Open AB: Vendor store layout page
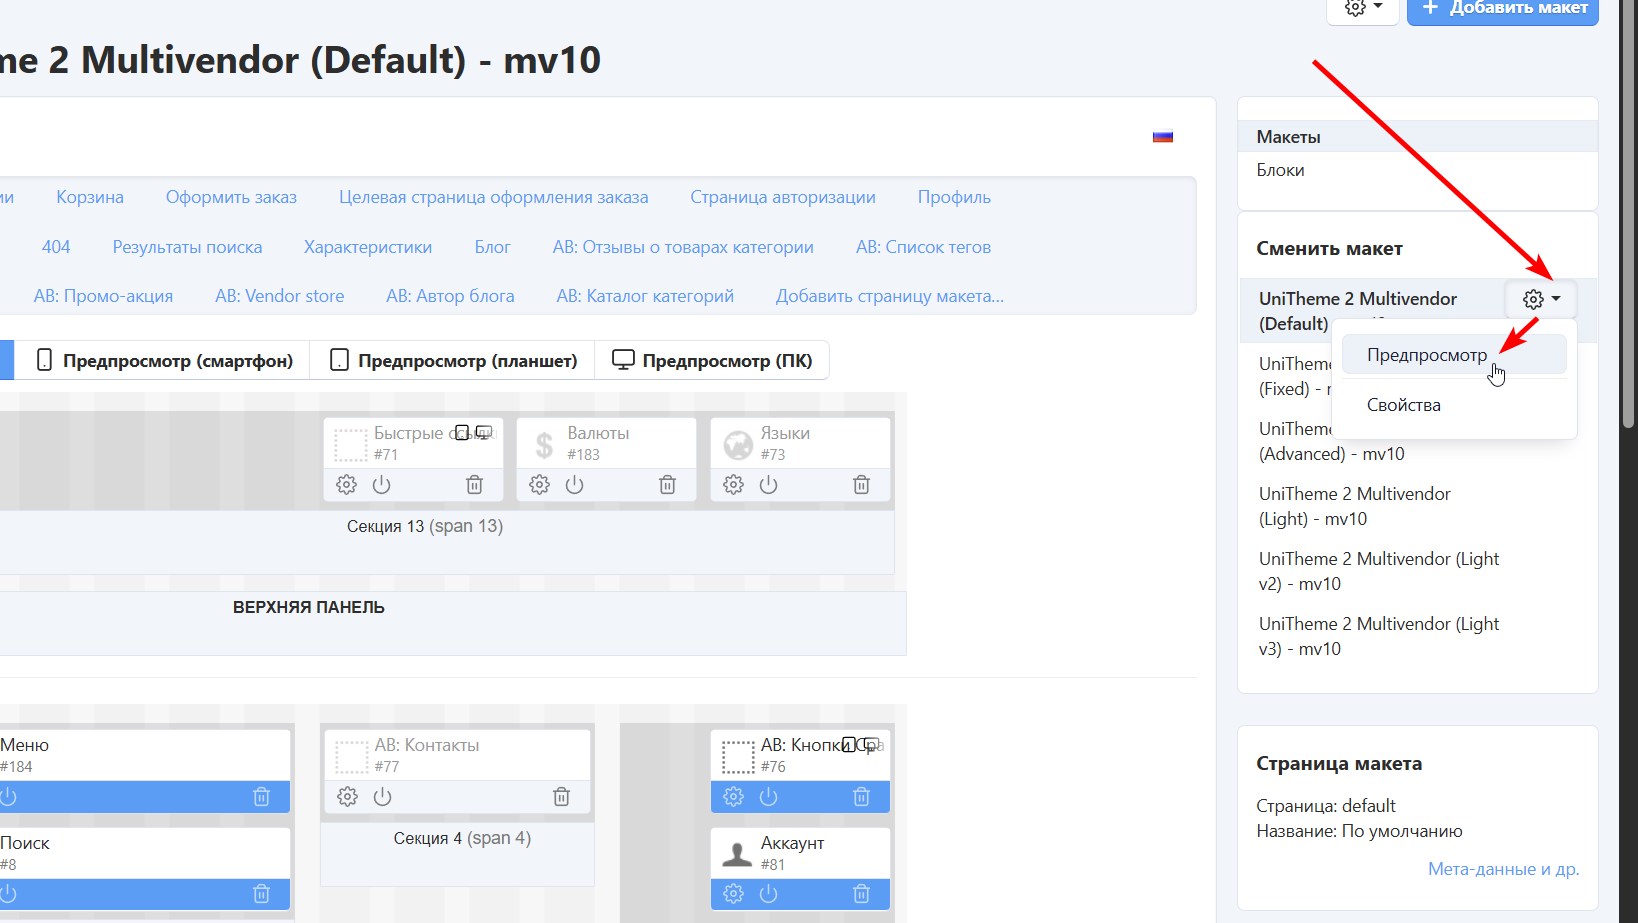 pyautogui.click(x=279, y=296)
